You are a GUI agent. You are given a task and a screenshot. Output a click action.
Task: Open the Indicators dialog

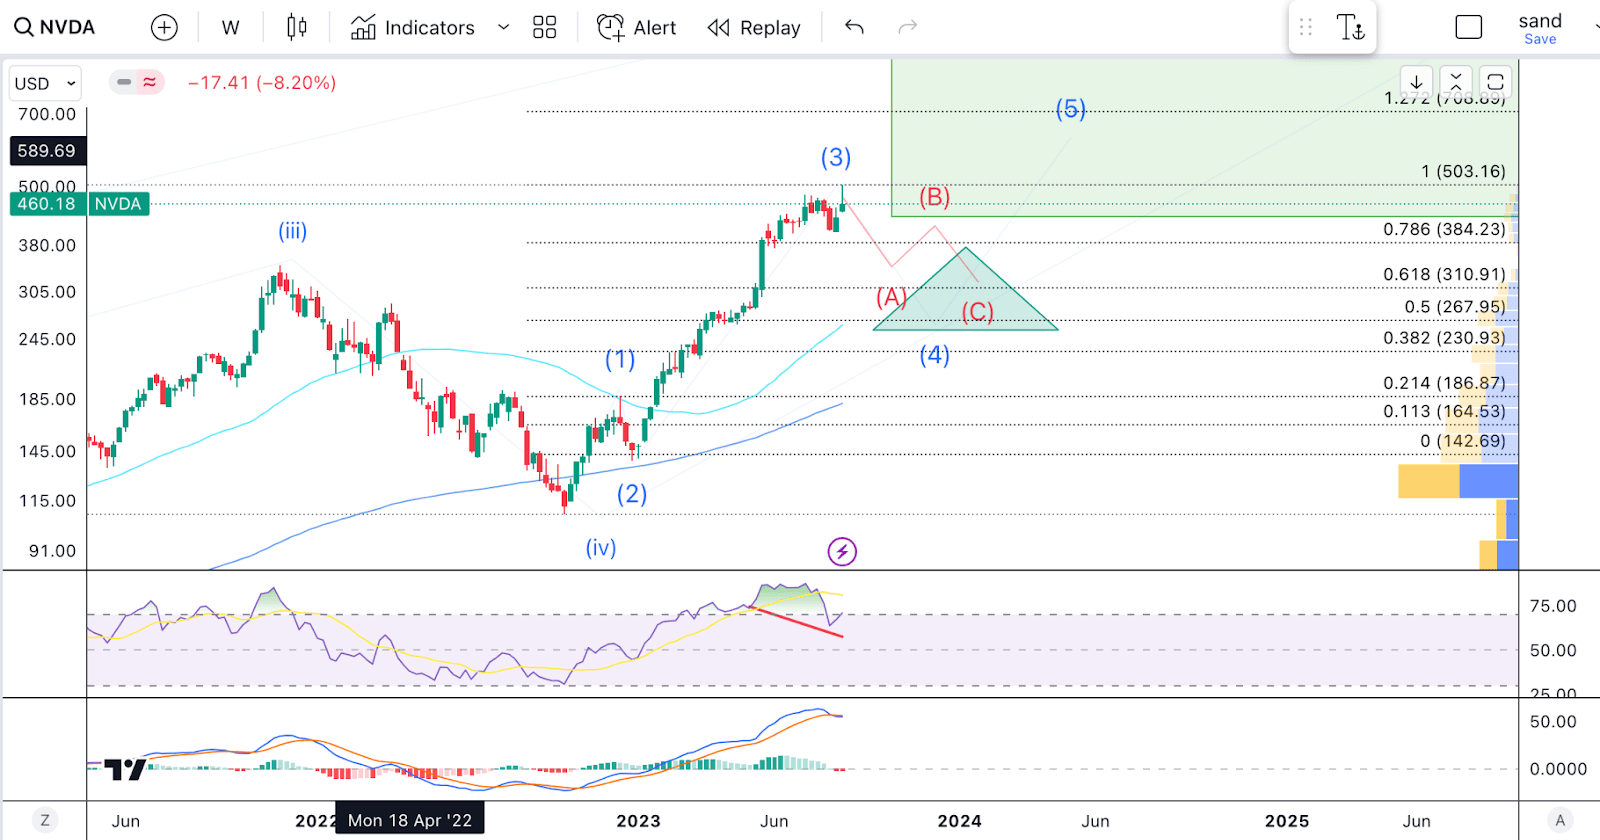412,27
